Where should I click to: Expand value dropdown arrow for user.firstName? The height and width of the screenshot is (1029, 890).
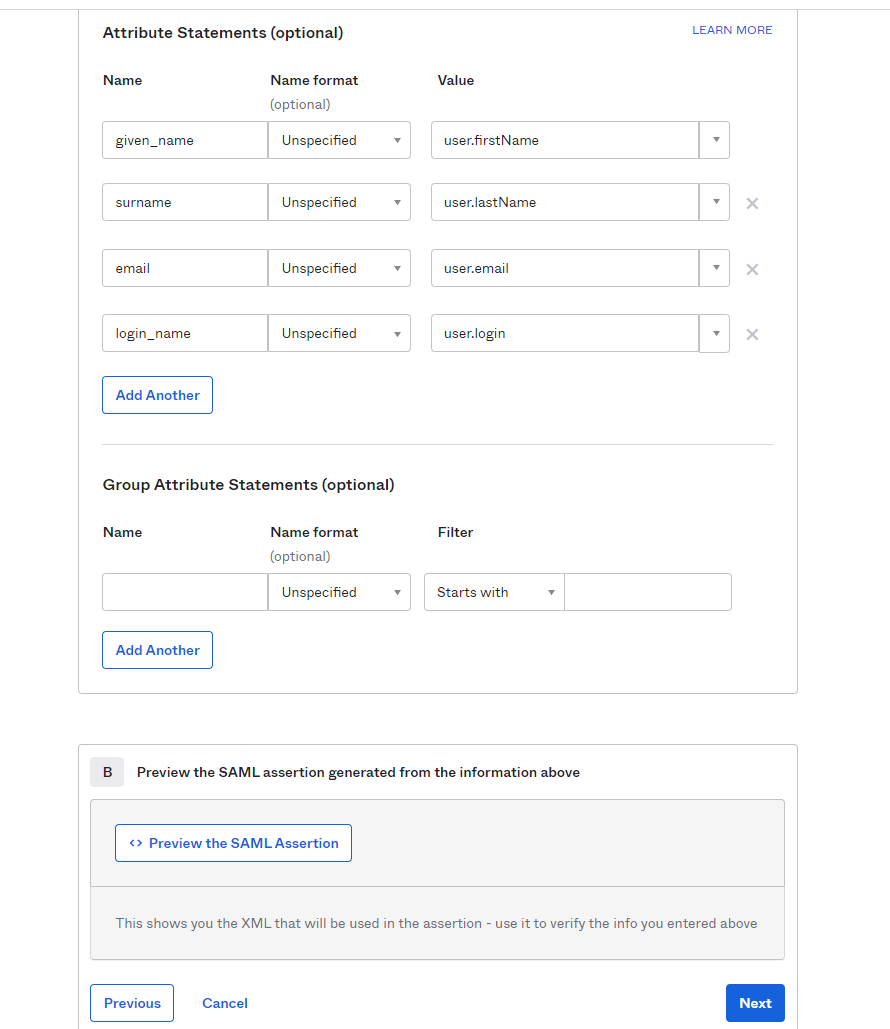tap(715, 140)
